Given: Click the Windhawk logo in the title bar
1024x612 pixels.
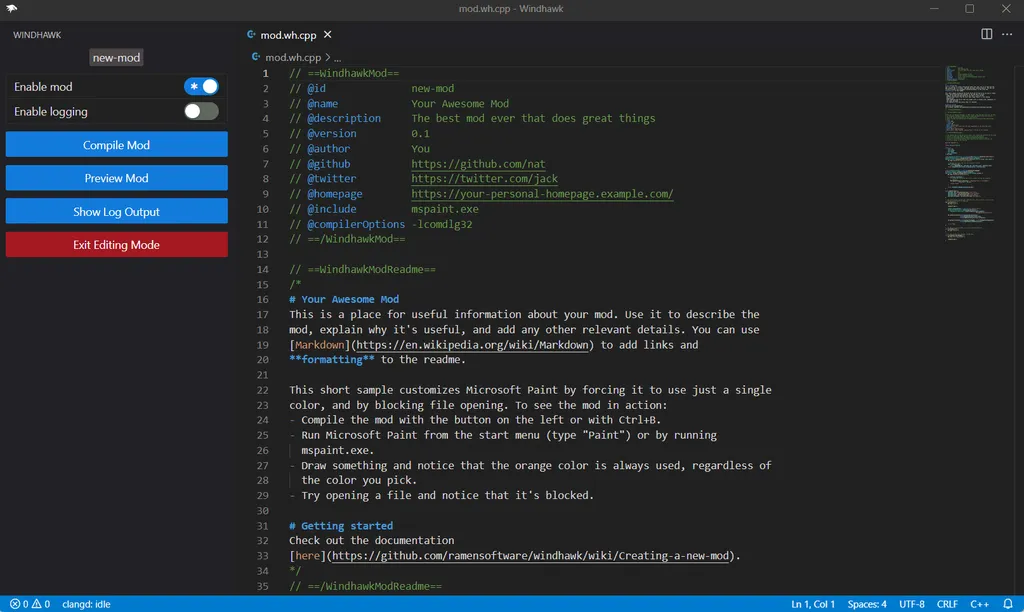Looking at the screenshot, I should click(x=11, y=8).
